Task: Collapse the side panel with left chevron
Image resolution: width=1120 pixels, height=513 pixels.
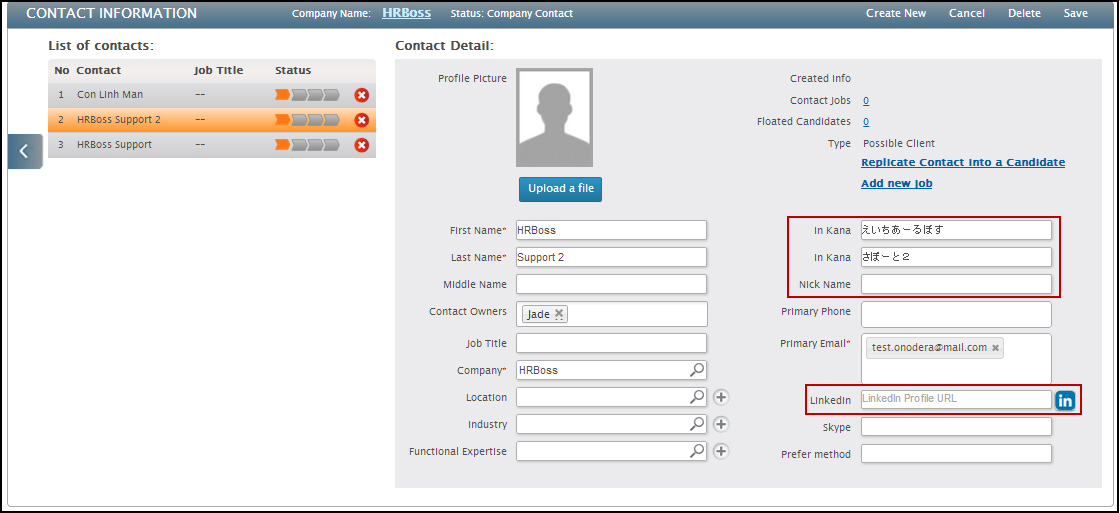Action: coord(25,151)
